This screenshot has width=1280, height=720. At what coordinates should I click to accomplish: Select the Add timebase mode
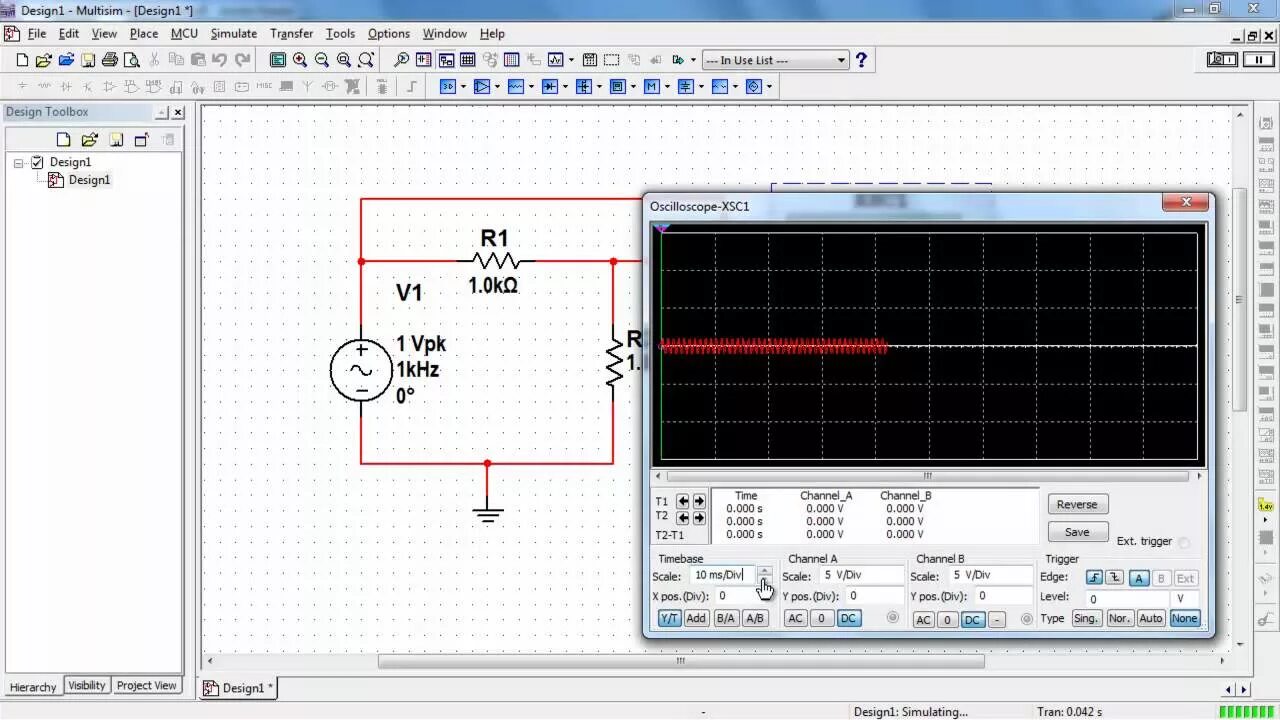tap(697, 619)
